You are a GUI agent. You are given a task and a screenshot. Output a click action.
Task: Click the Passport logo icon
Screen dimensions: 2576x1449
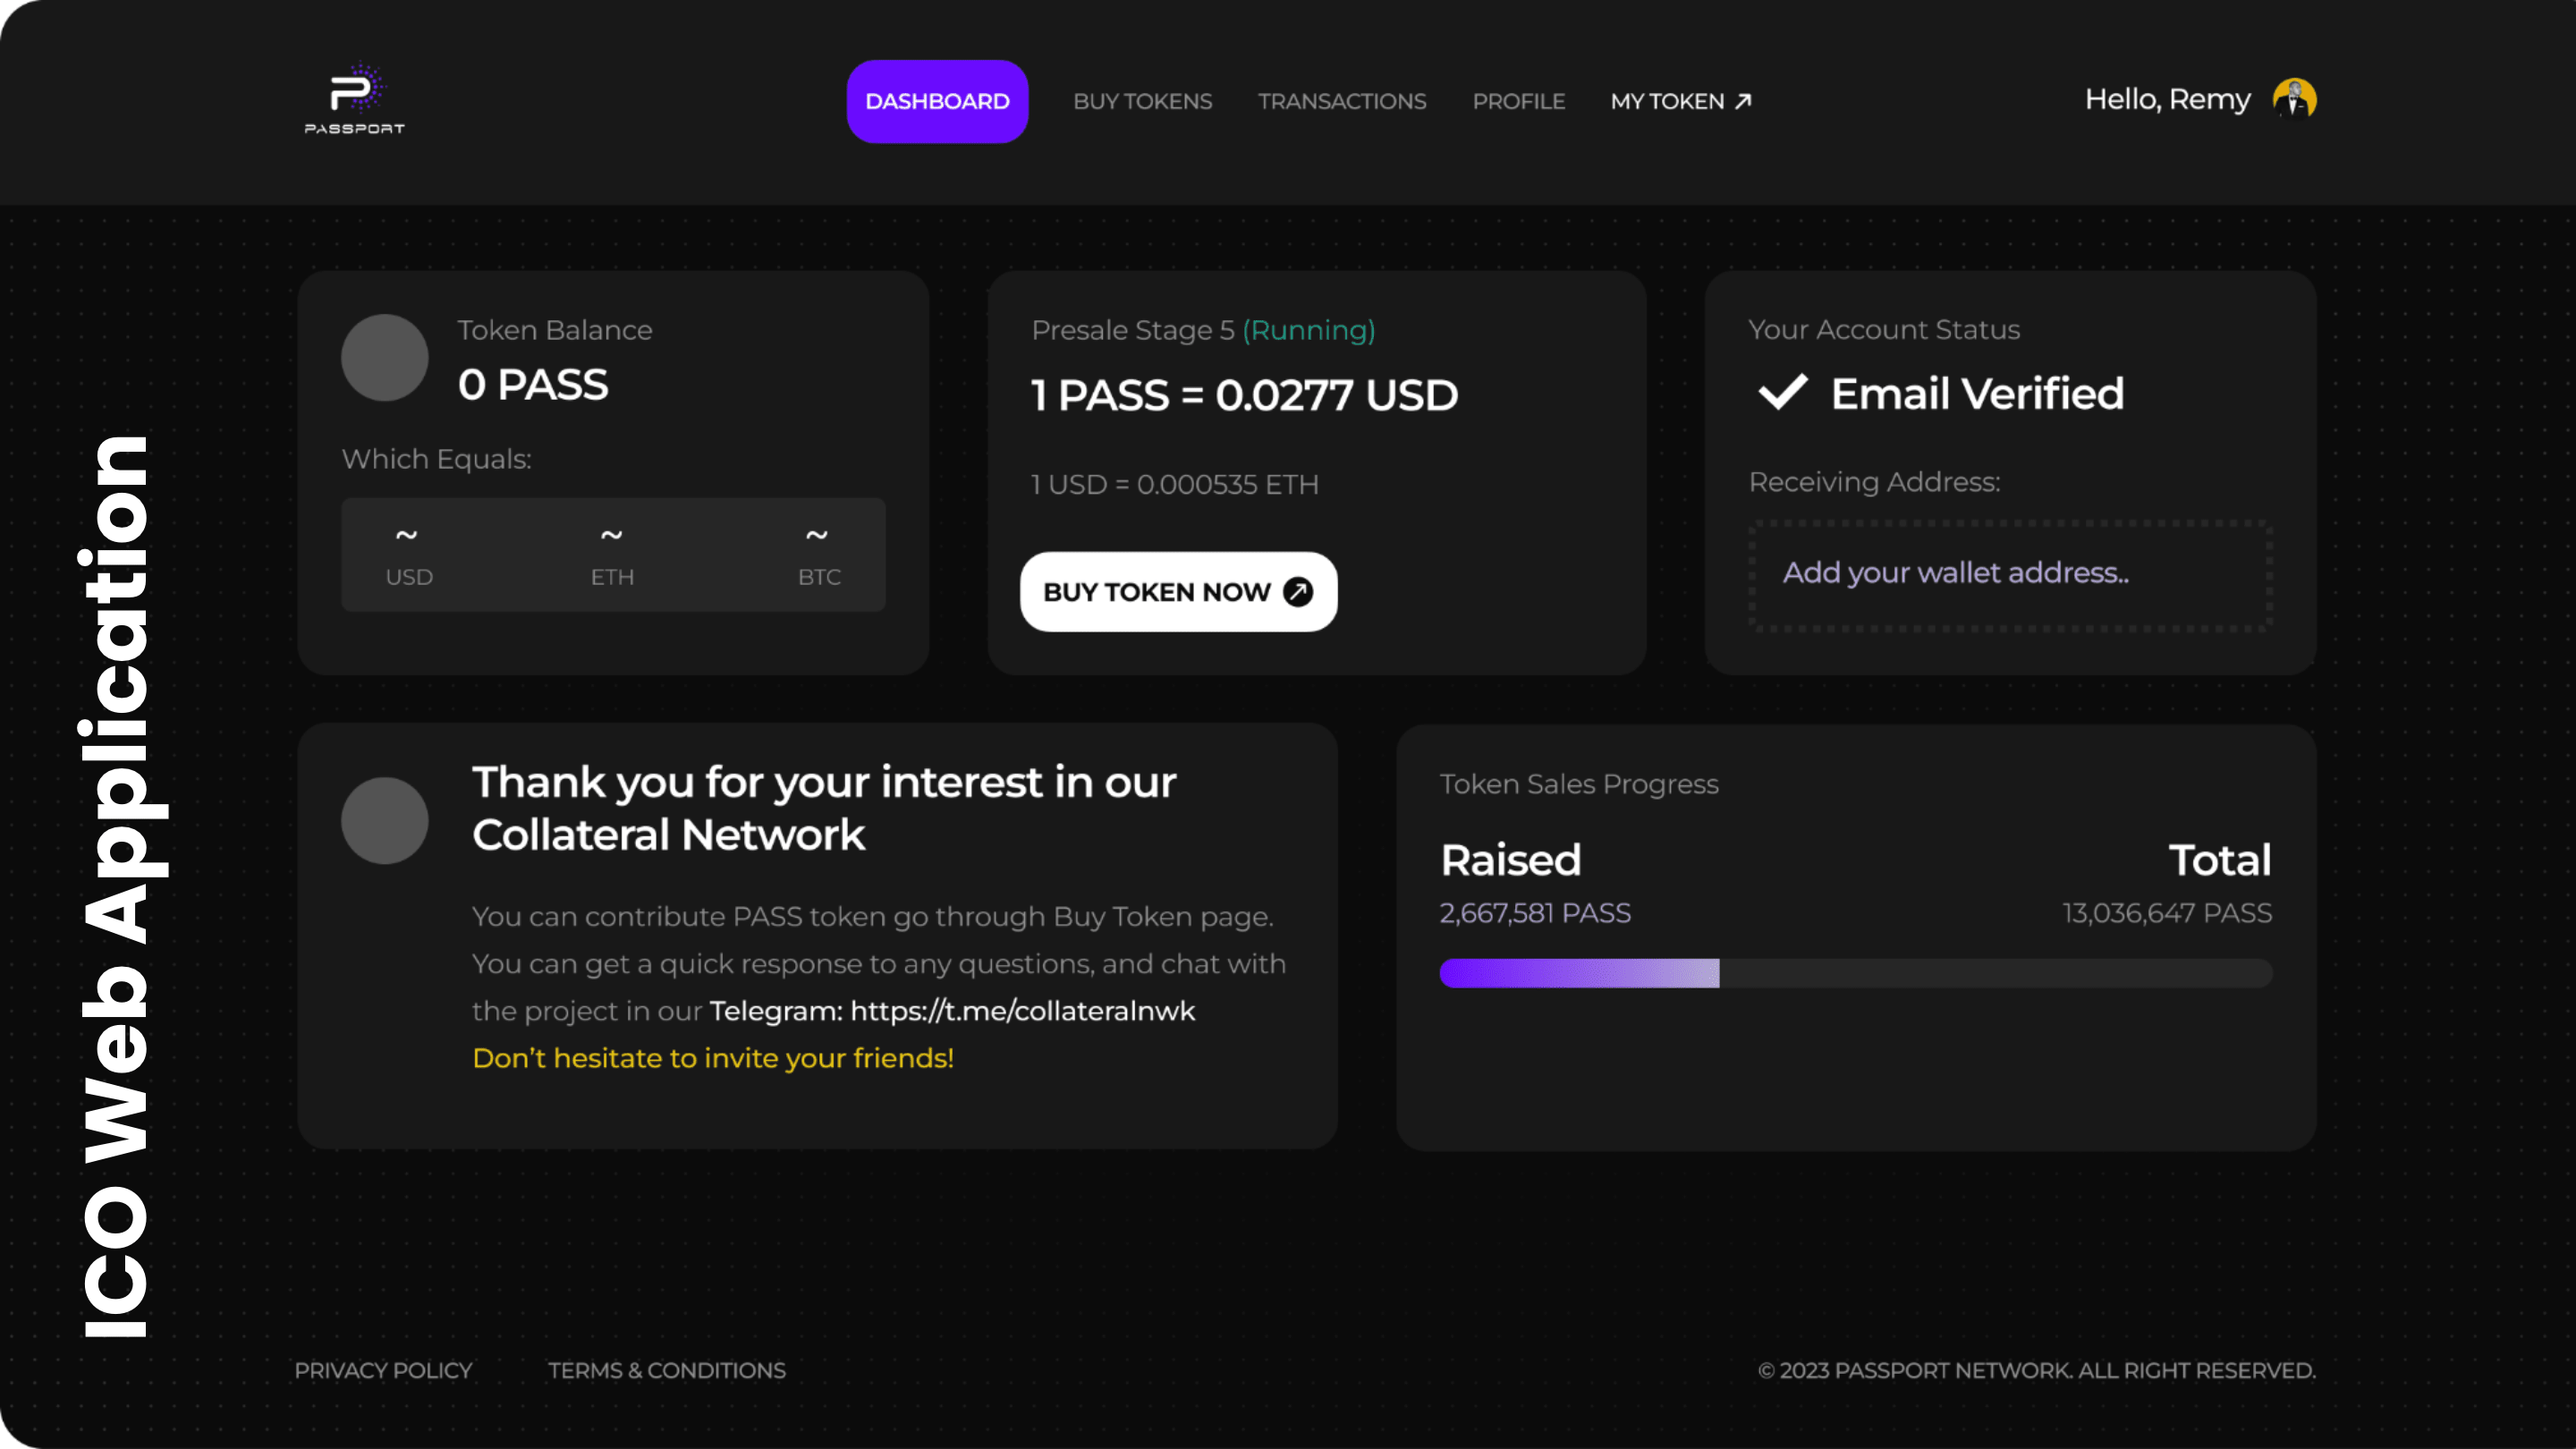355,98
